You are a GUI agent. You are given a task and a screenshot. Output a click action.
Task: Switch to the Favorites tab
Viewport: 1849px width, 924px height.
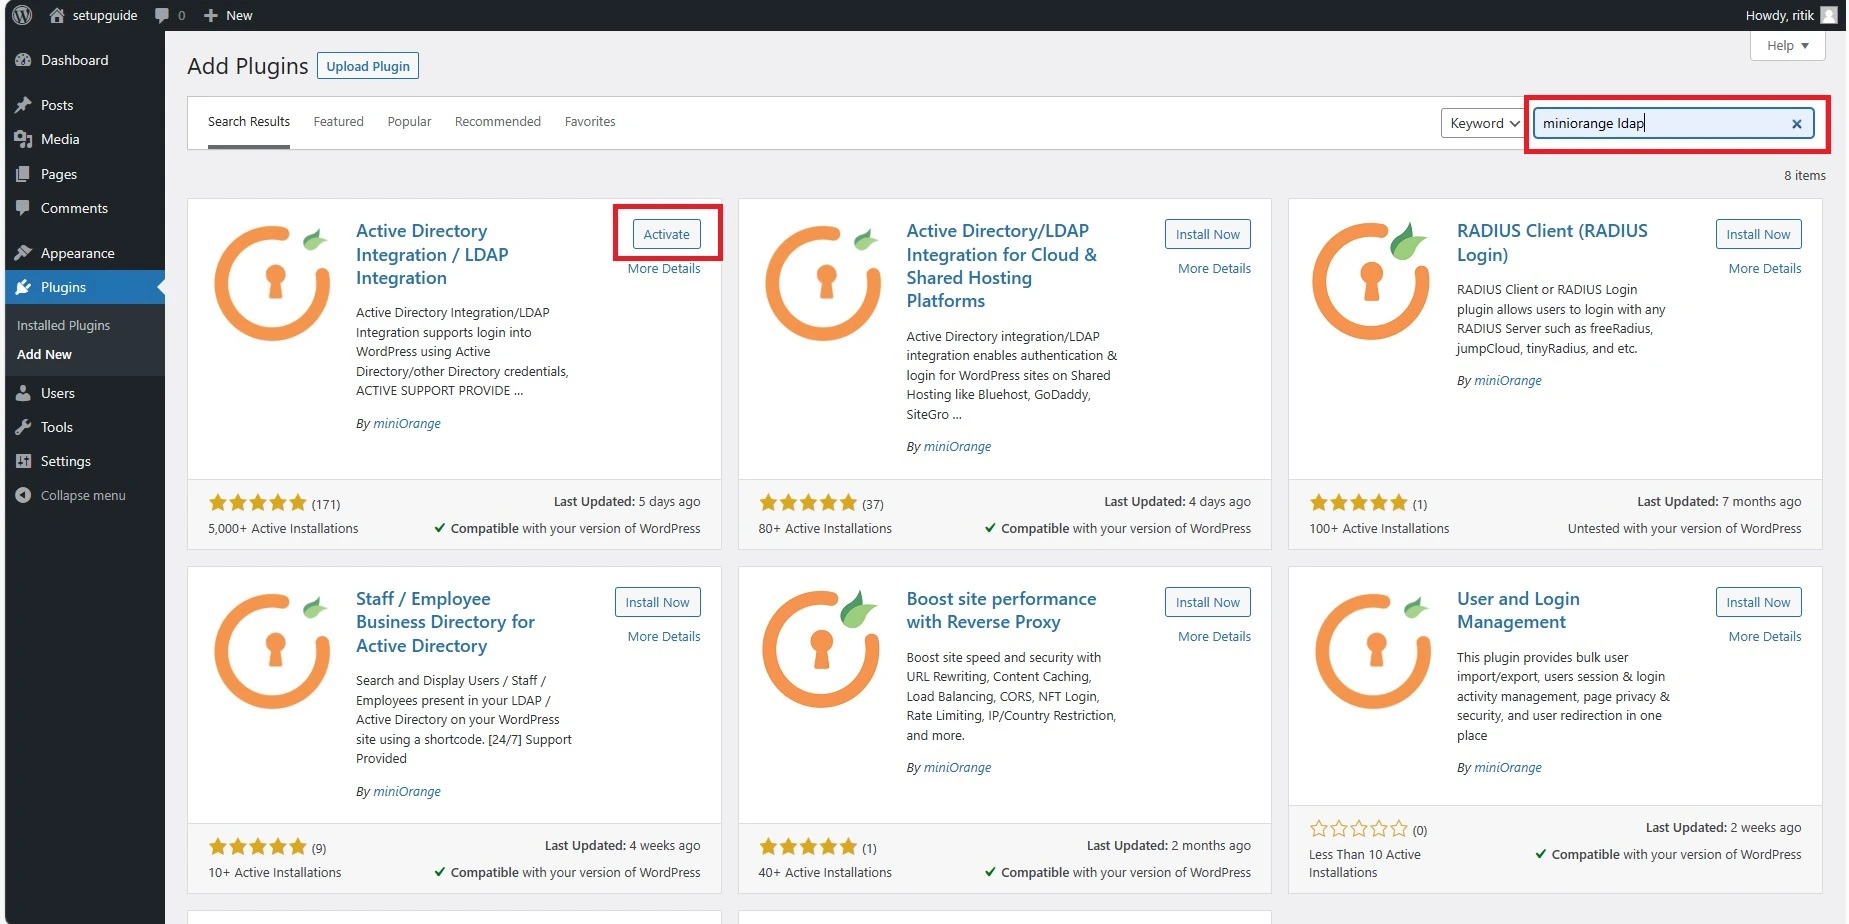(590, 122)
